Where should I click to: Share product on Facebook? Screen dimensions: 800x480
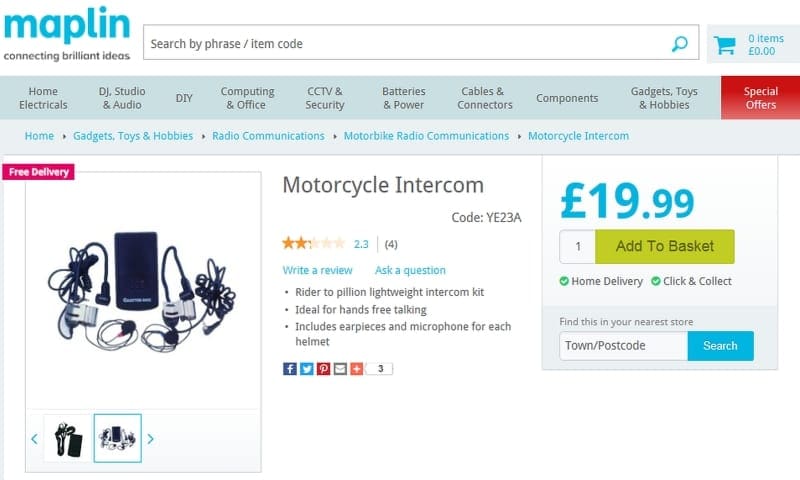[289, 368]
